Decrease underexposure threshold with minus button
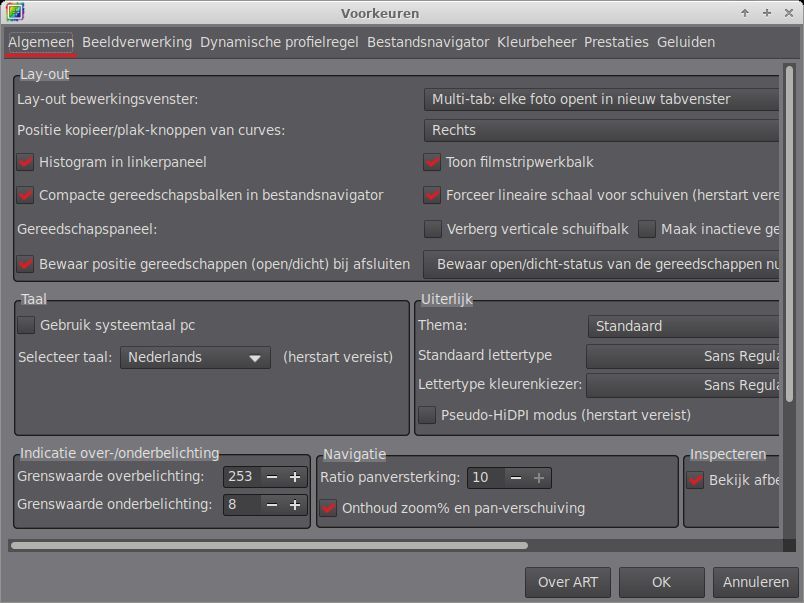The width and height of the screenshot is (804, 603). 272,505
